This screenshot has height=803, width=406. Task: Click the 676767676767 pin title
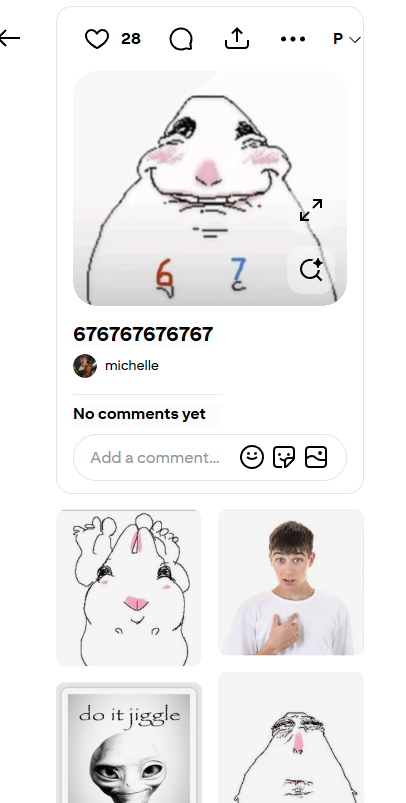click(143, 334)
